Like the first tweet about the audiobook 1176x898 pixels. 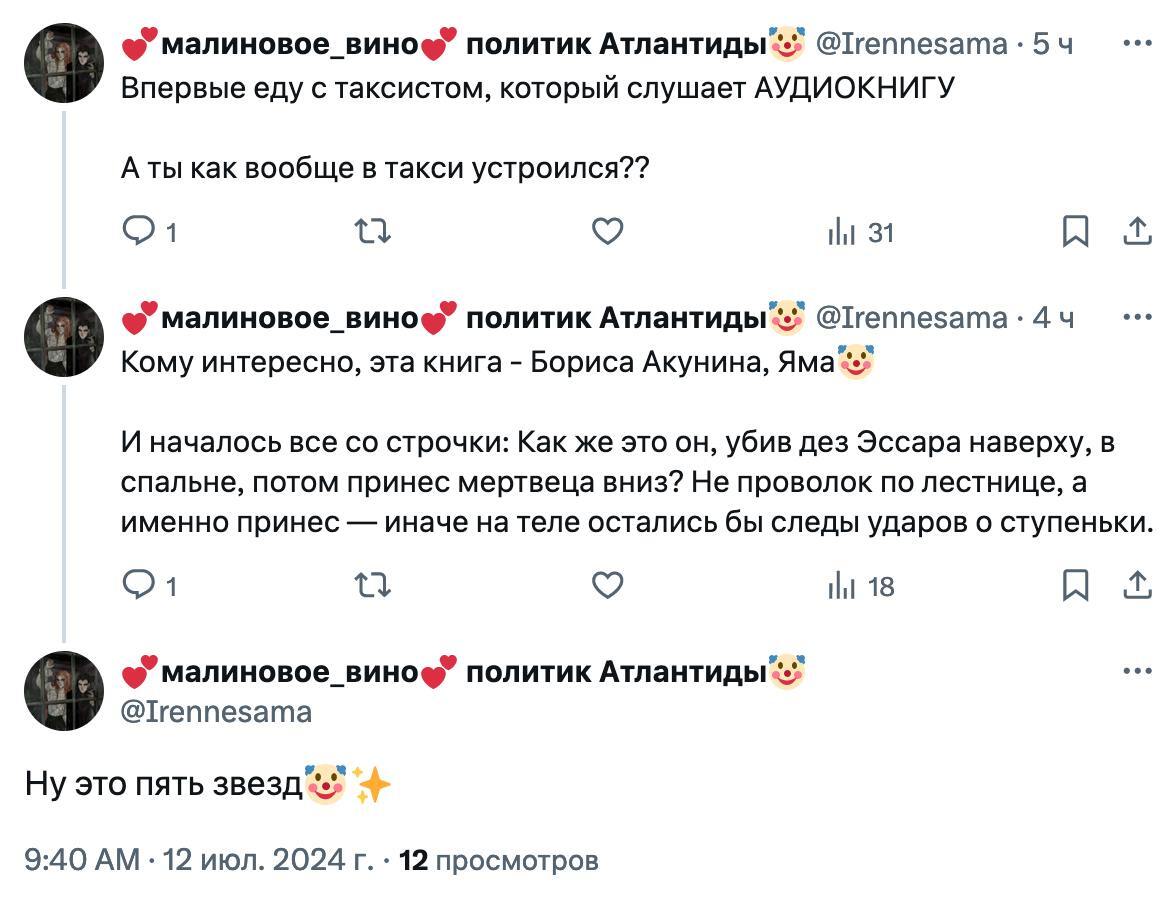click(607, 233)
